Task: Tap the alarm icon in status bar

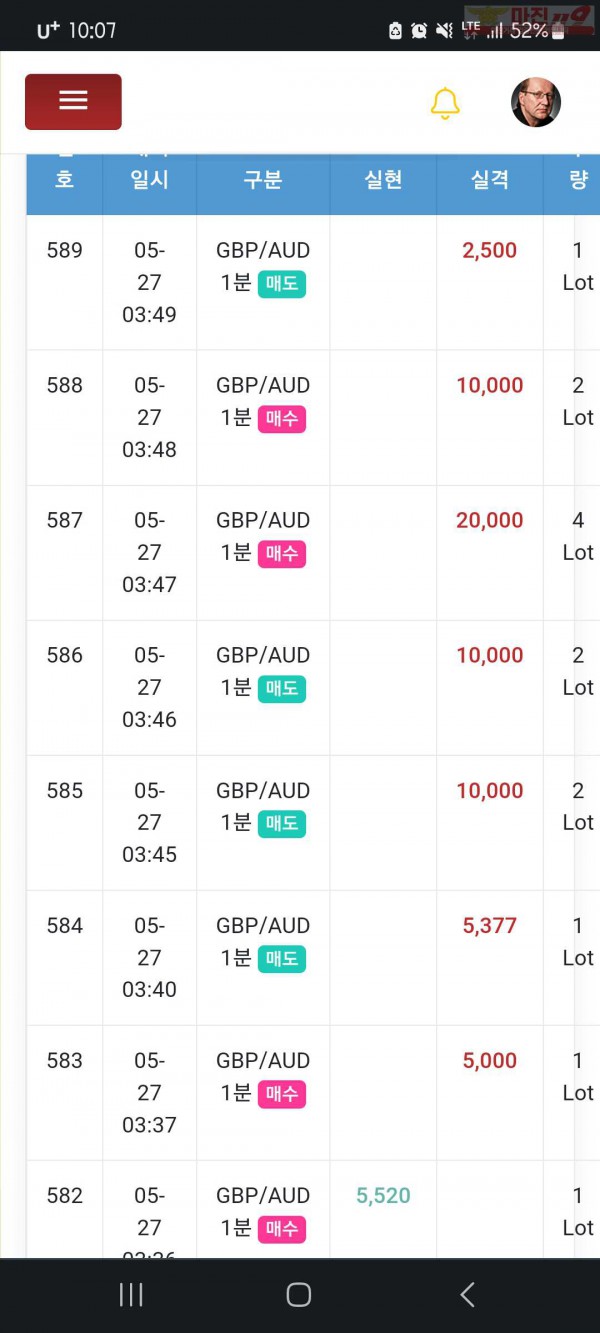Action: [x=419, y=31]
